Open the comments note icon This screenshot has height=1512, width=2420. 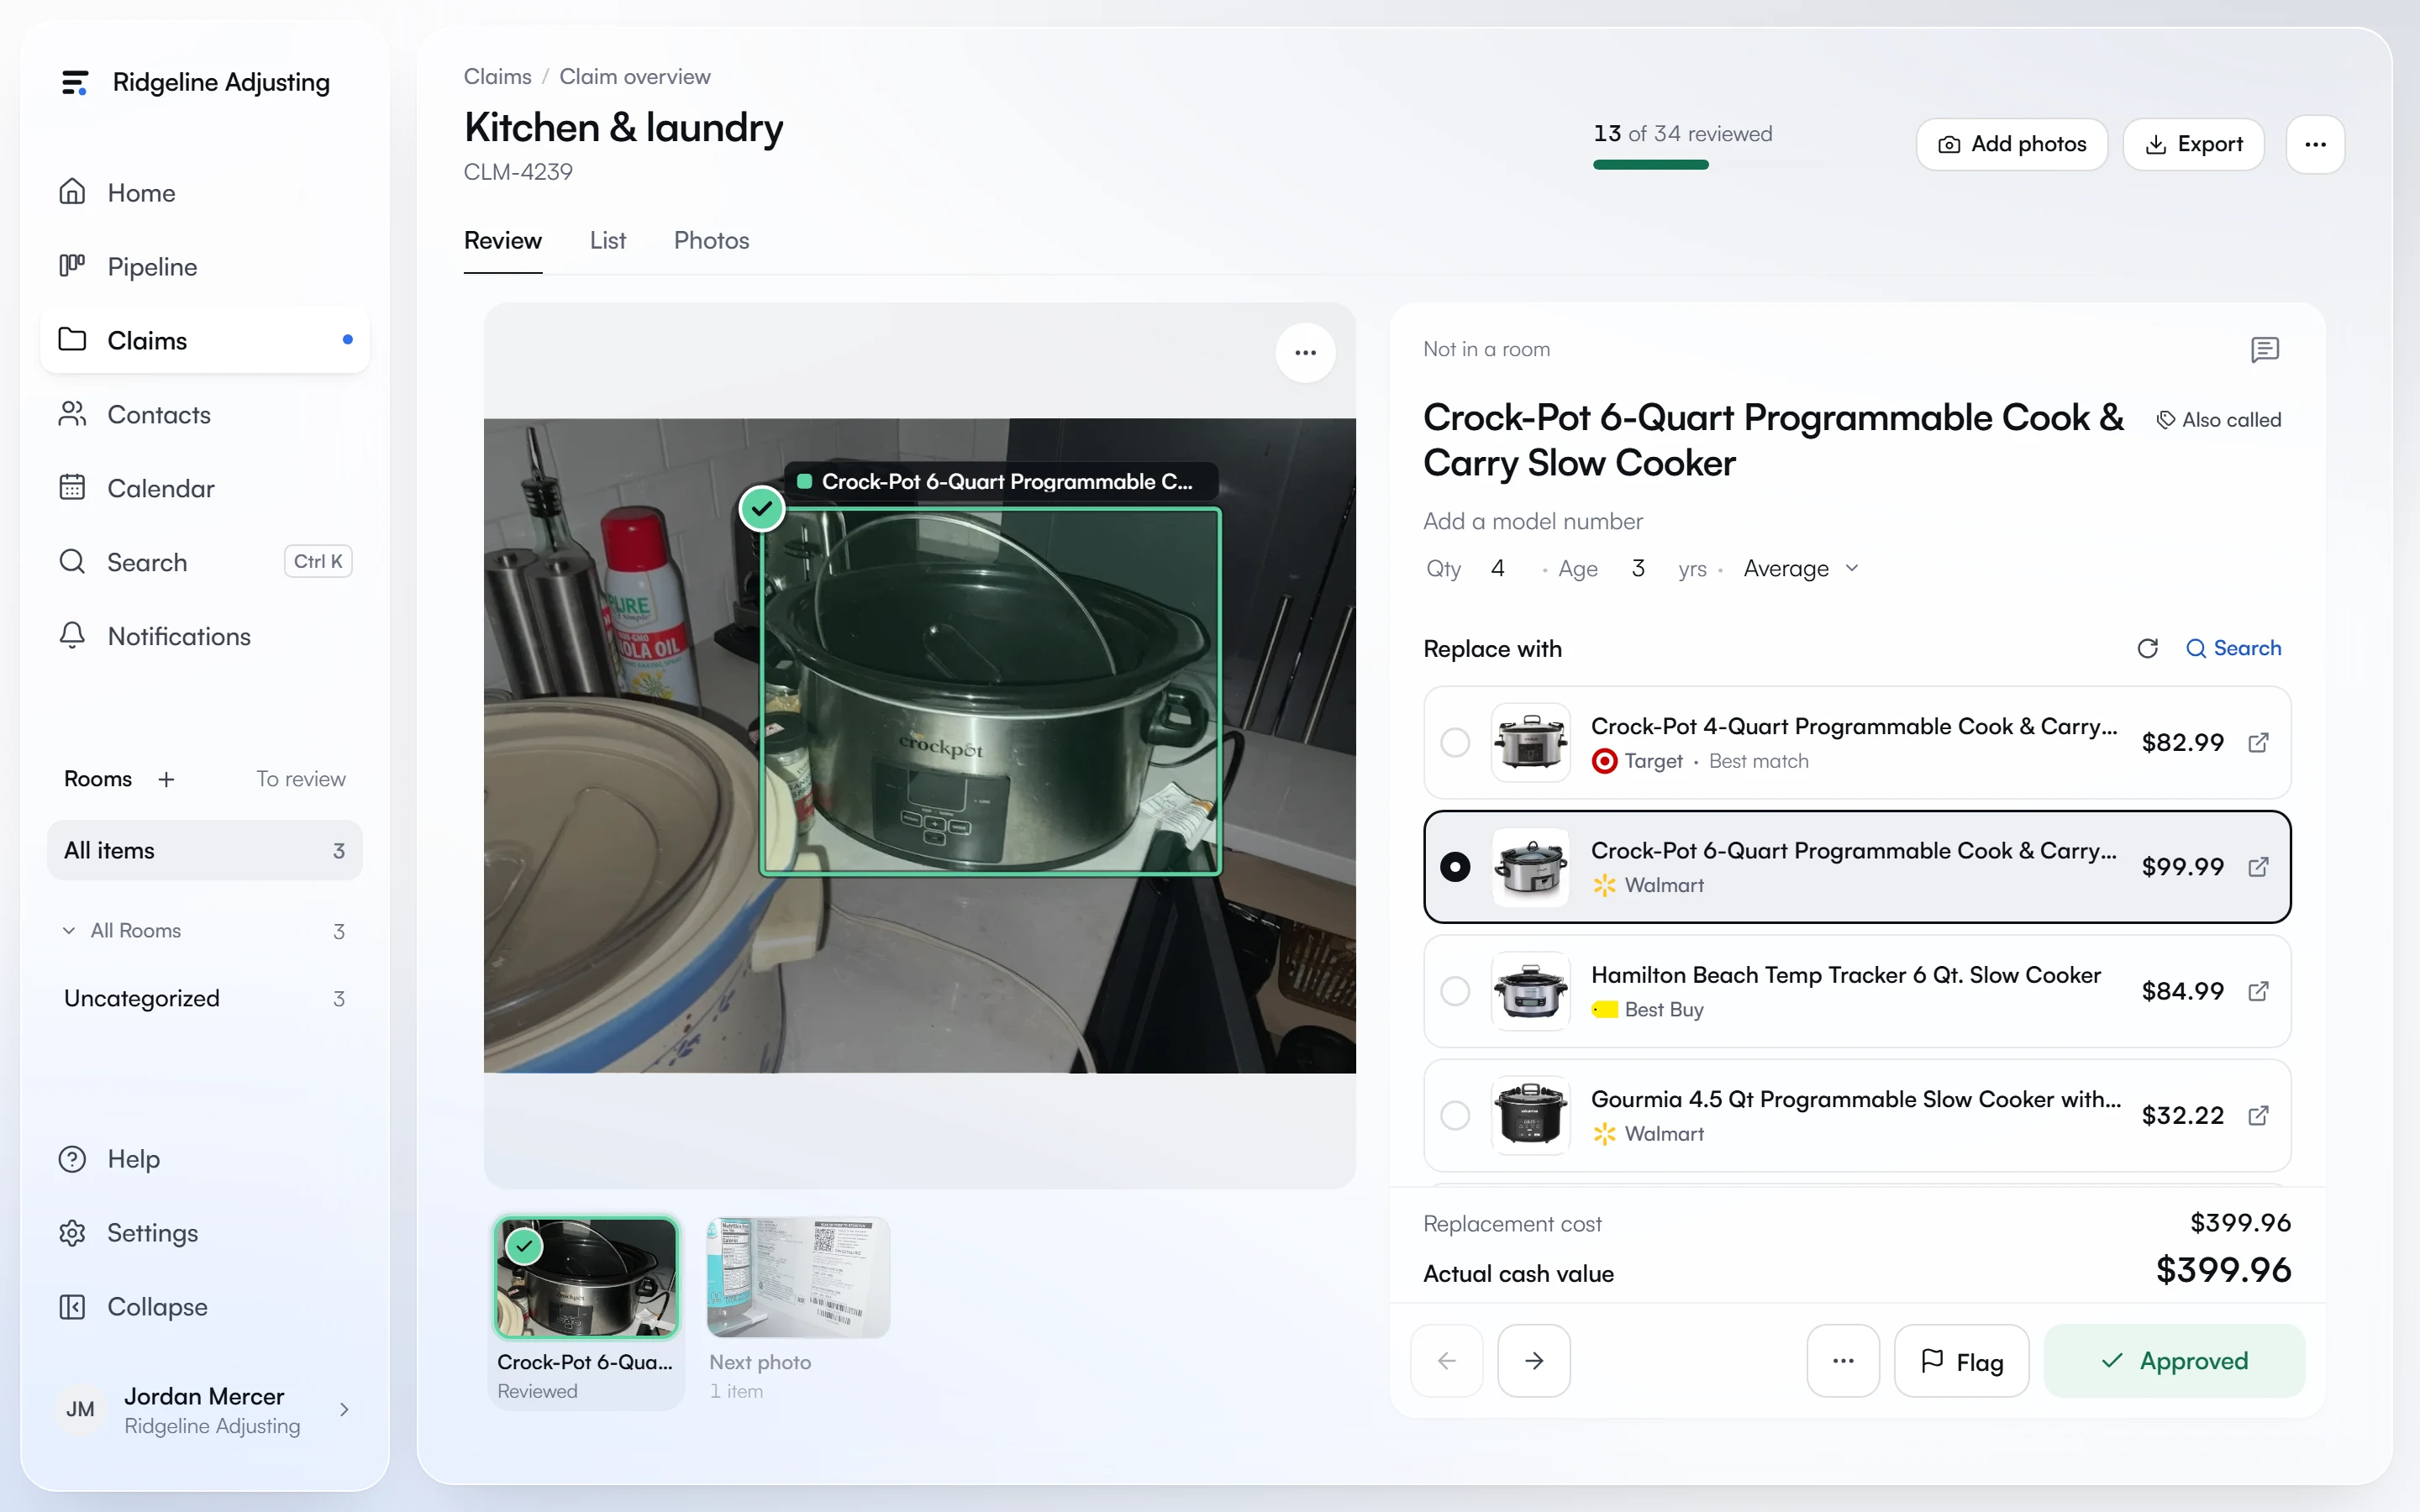2264,349
